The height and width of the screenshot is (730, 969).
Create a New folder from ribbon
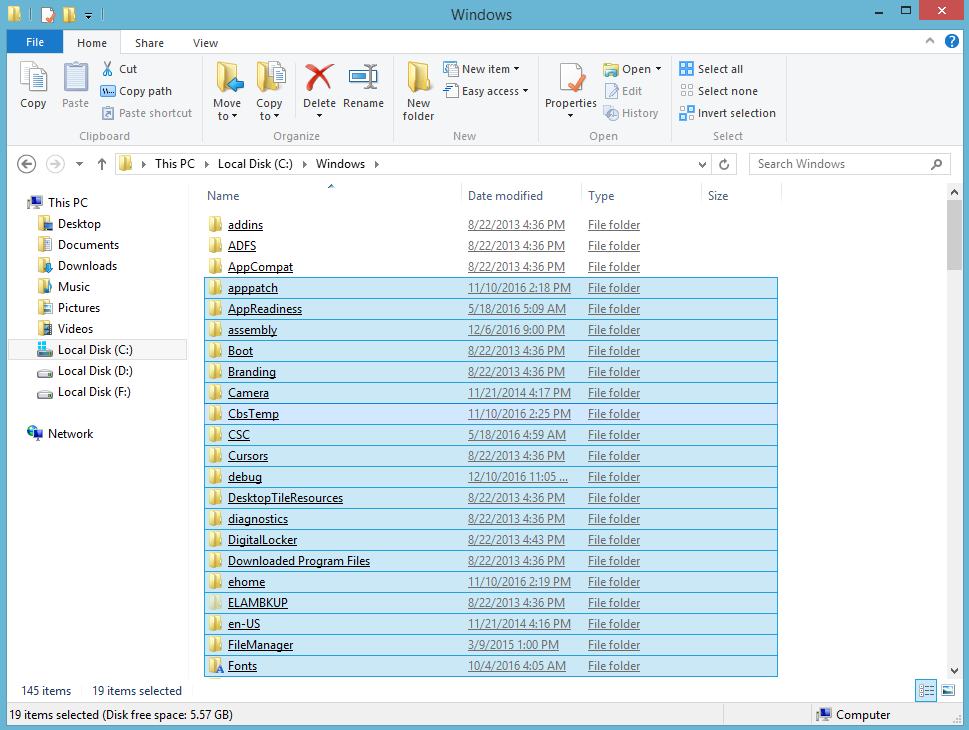(x=418, y=91)
